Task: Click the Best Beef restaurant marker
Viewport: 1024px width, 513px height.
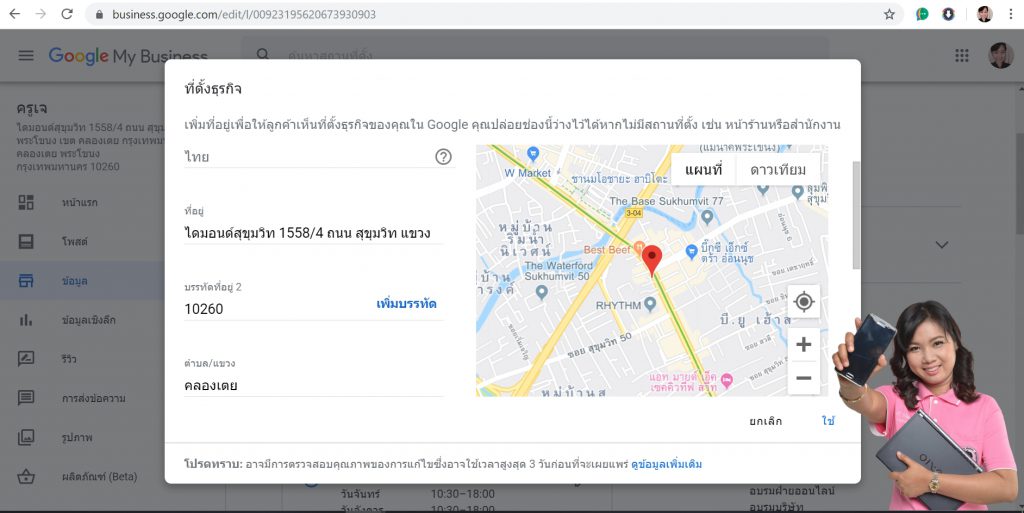Action: point(639,249)
